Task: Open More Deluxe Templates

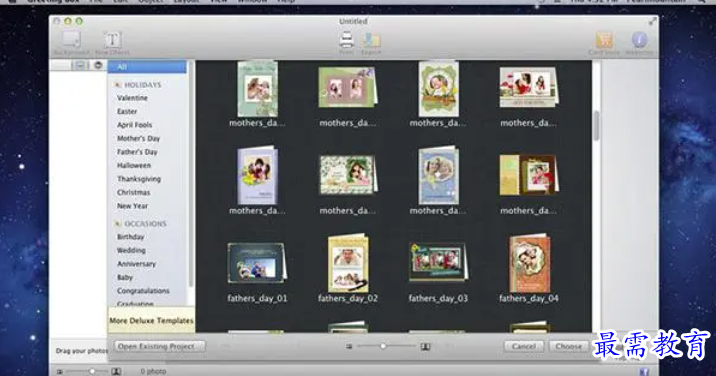Action: 151,321
